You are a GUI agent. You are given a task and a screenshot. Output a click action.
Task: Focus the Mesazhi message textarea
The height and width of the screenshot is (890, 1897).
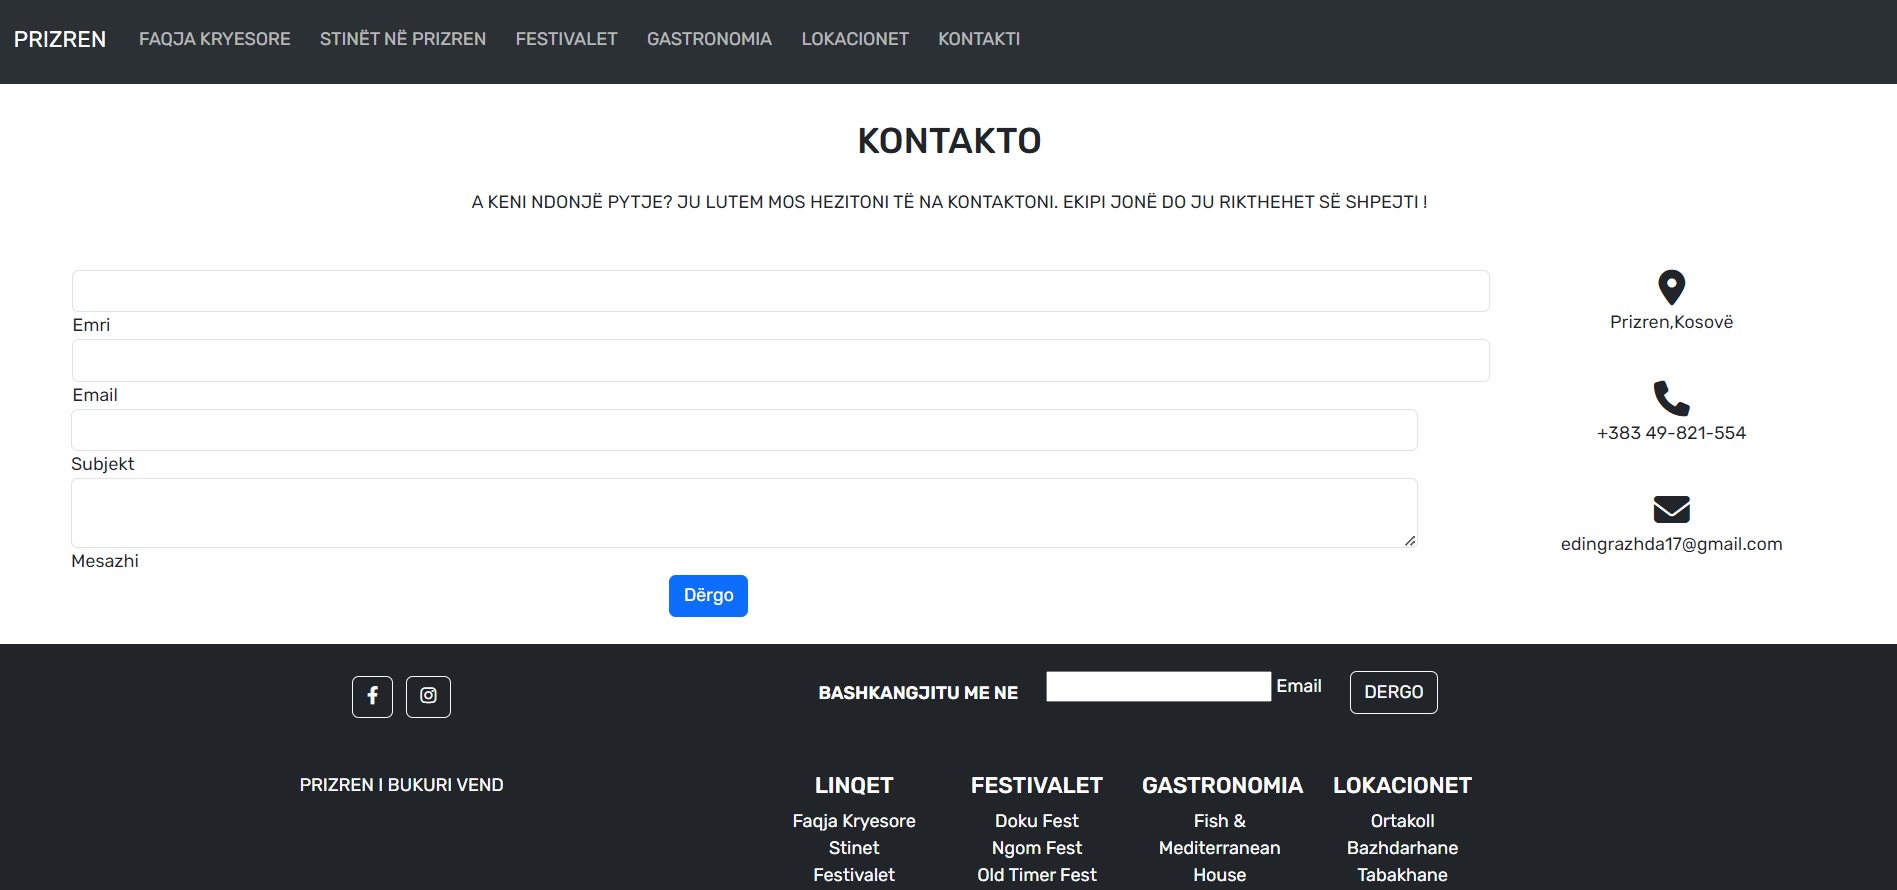[x=744, y=513]
